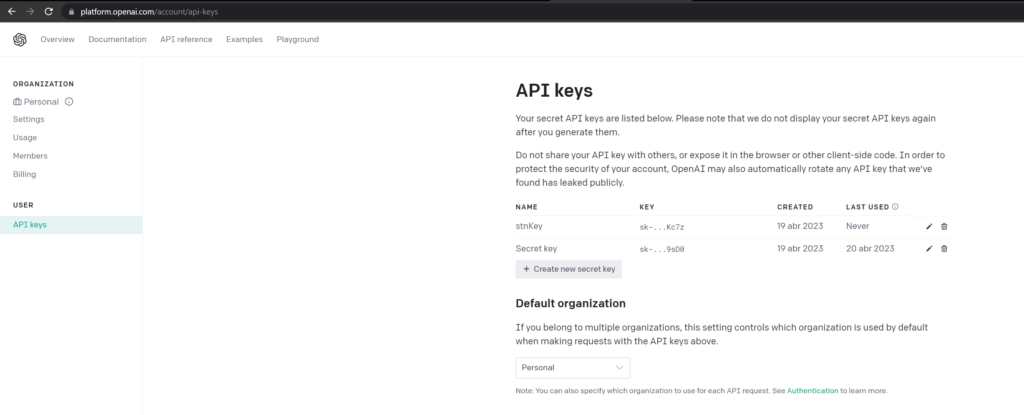Open the Documentation tab
Image resolution: width=1024 pixels, height=415 pixels.
[x=118, y=39]
